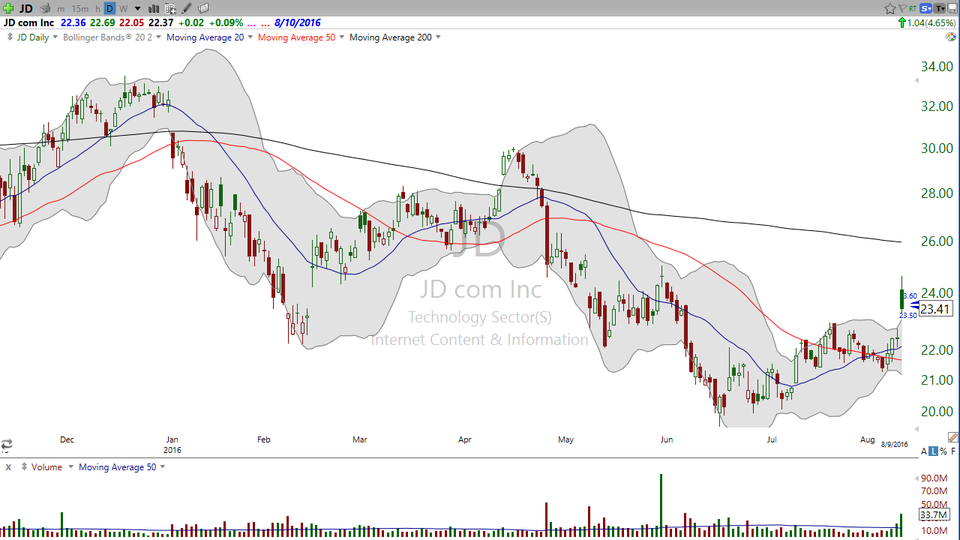The width and height of the screenshot is (960, 540).
Task: Click the colorful chart color settings icon
Action: 951,37
